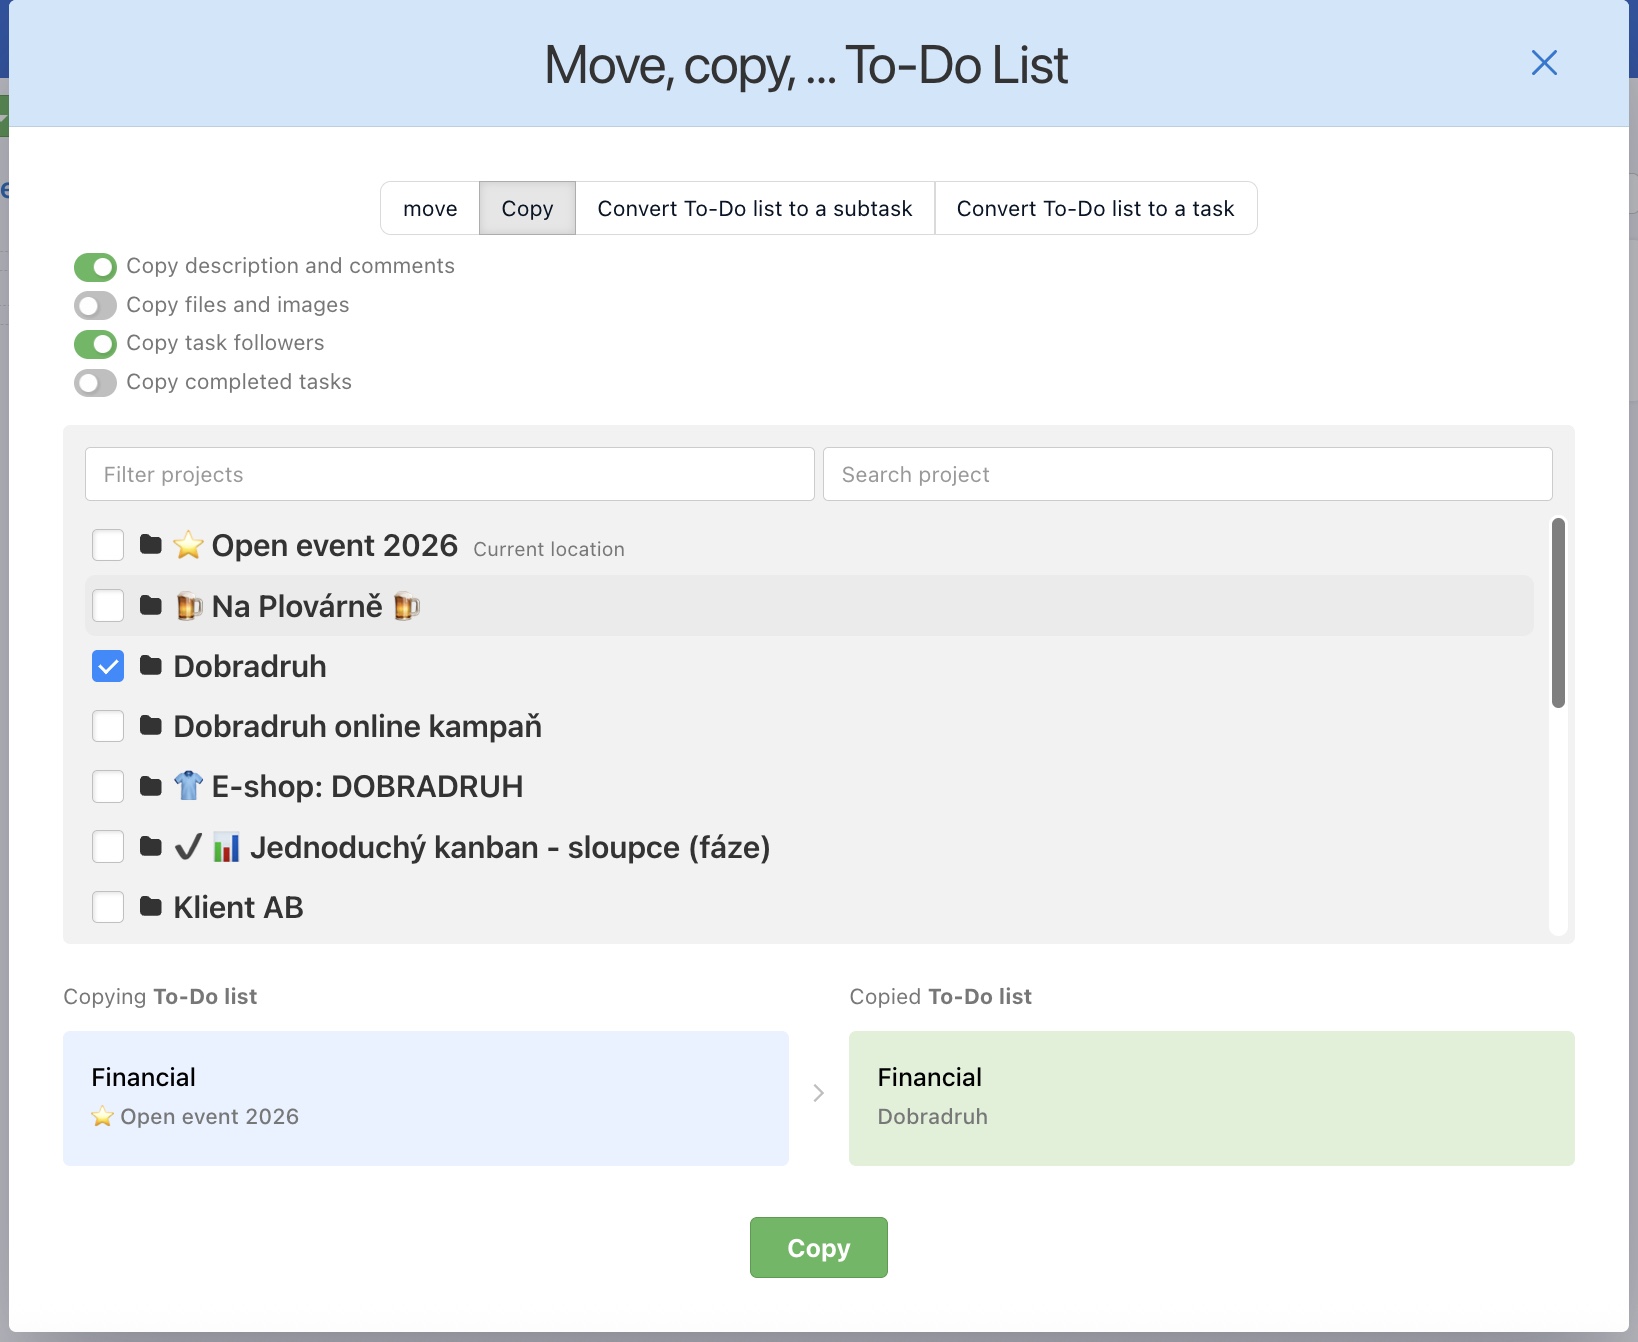Click the folder icon of Dobradruh online kampaň
This screenshot has width=1638, height=1342.
click(x=151, y=726)
